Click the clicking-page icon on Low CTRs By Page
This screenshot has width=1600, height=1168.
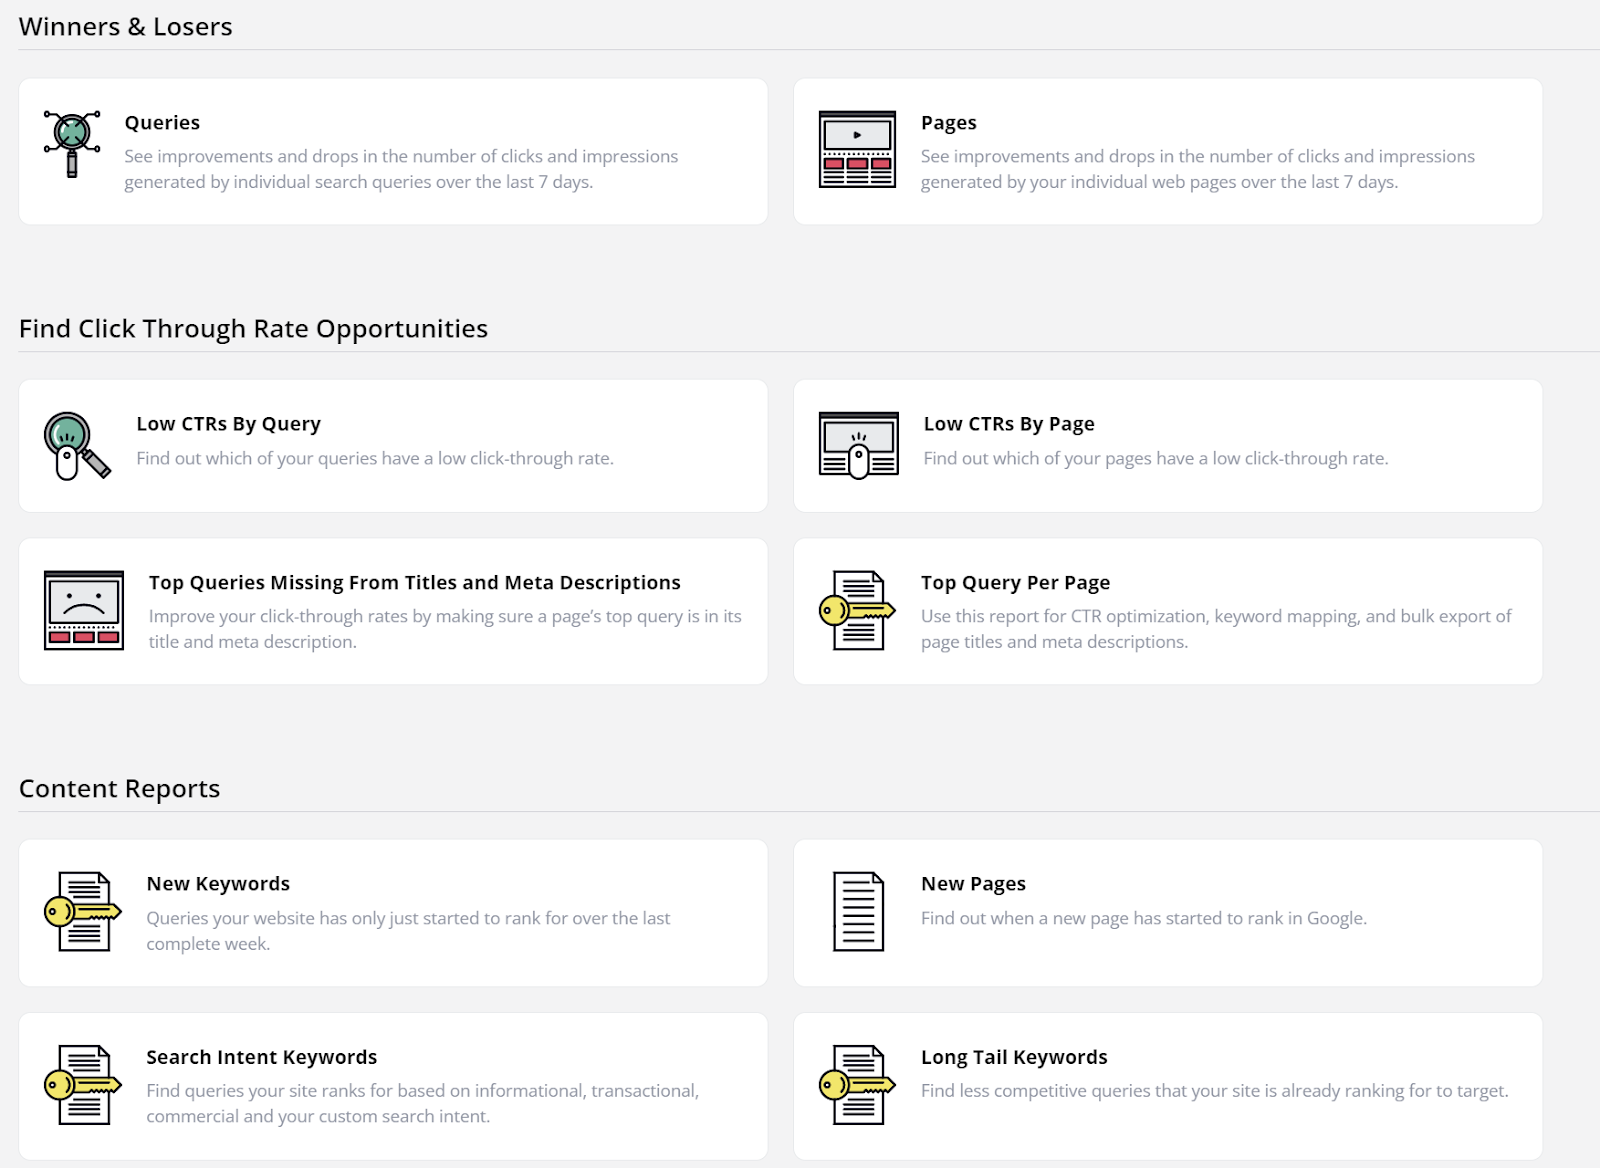[857, 444]
